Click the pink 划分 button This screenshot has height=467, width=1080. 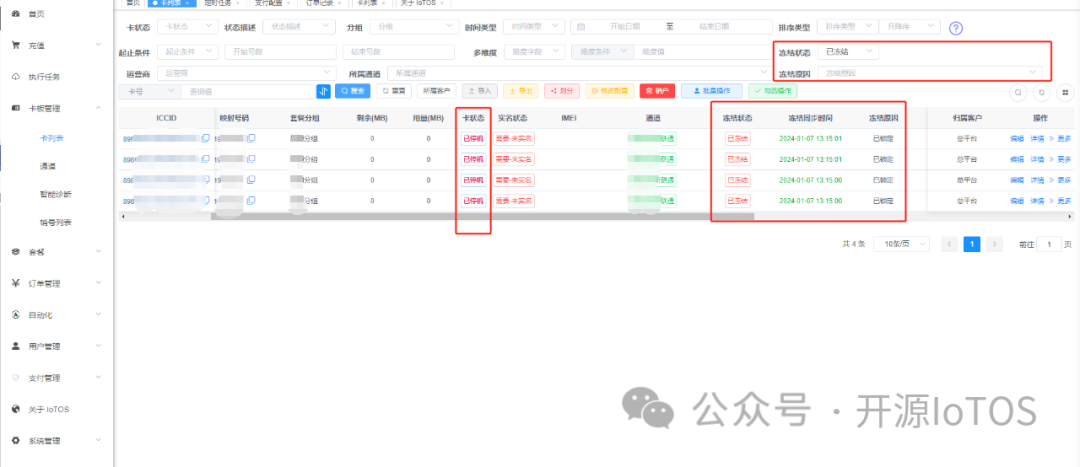tap(562, 91)
